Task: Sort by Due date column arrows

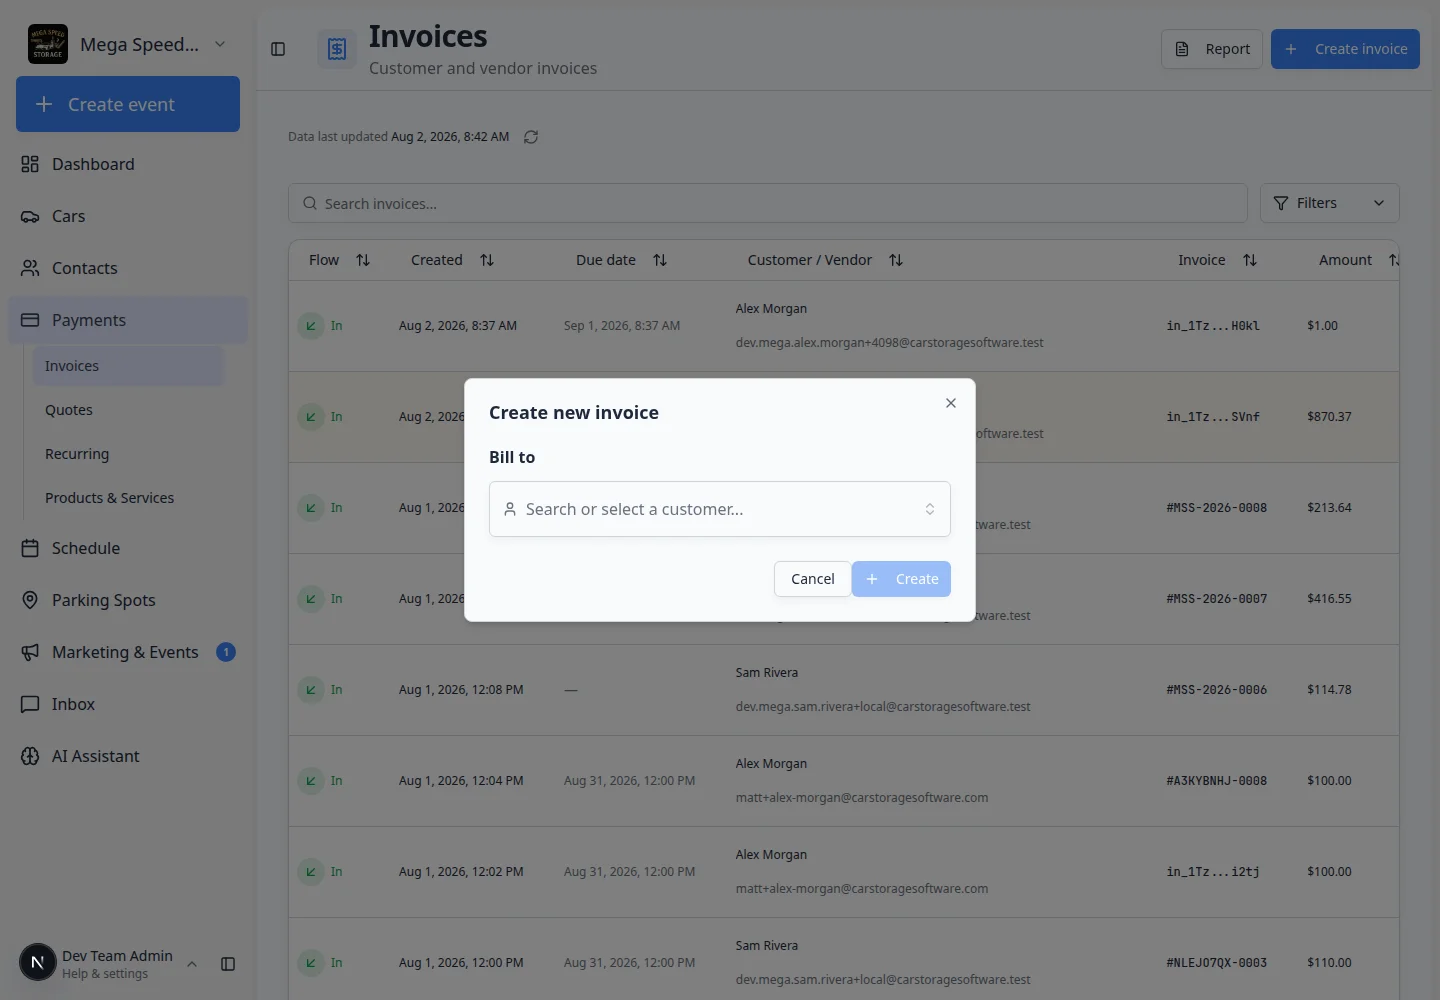Action: click(660, 260)
